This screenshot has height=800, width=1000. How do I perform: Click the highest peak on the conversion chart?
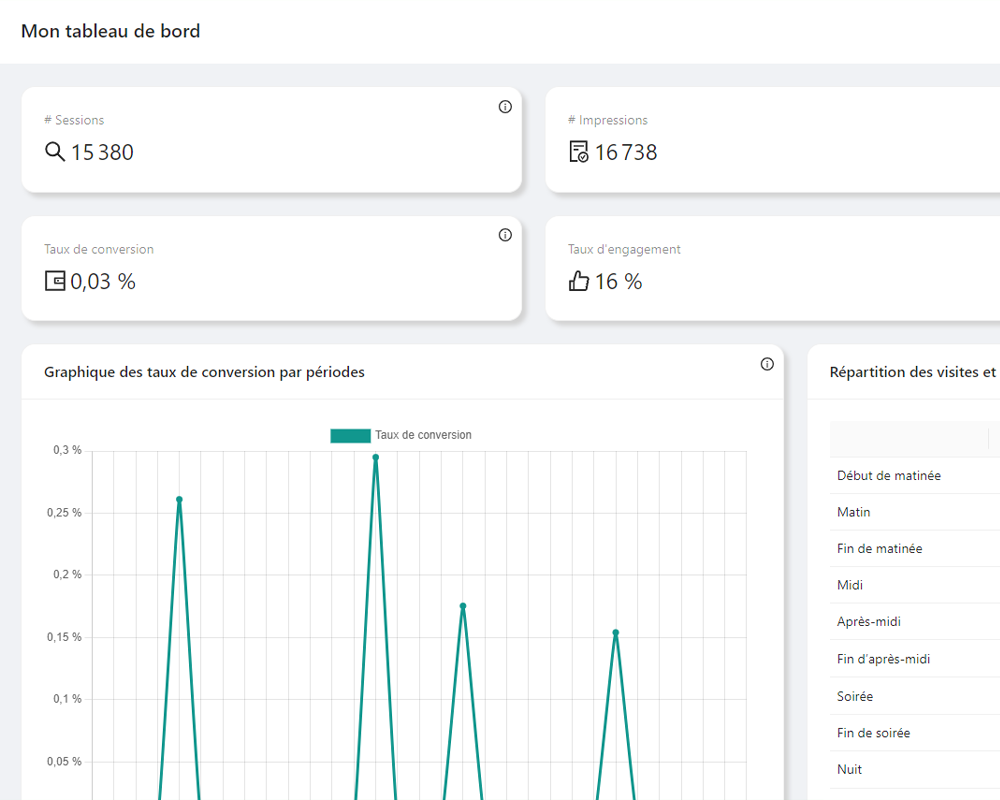coord(377,456)
